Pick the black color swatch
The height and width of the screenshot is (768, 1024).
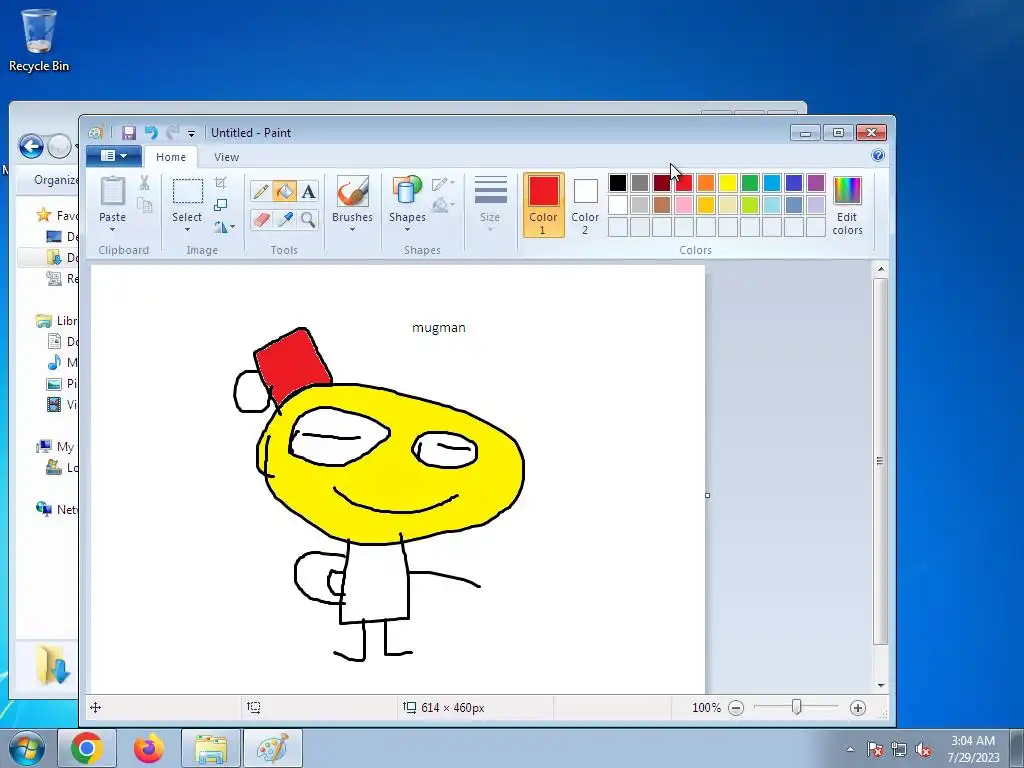coord(618,183)
